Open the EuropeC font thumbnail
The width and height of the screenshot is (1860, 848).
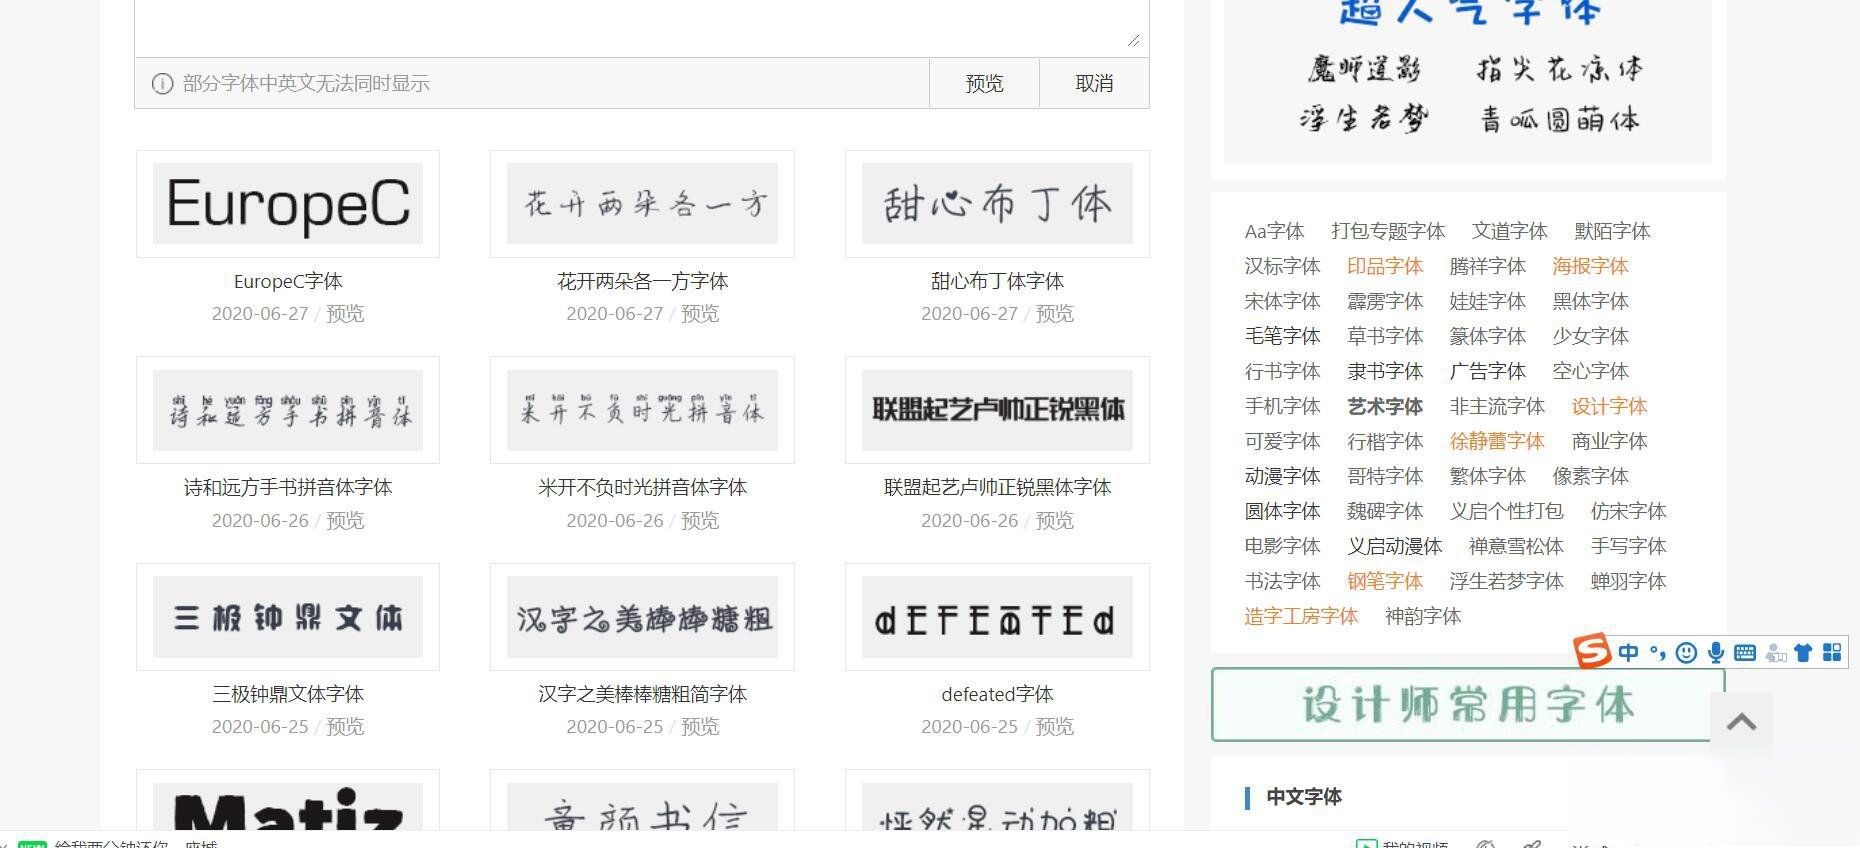[x=288, y=204]
